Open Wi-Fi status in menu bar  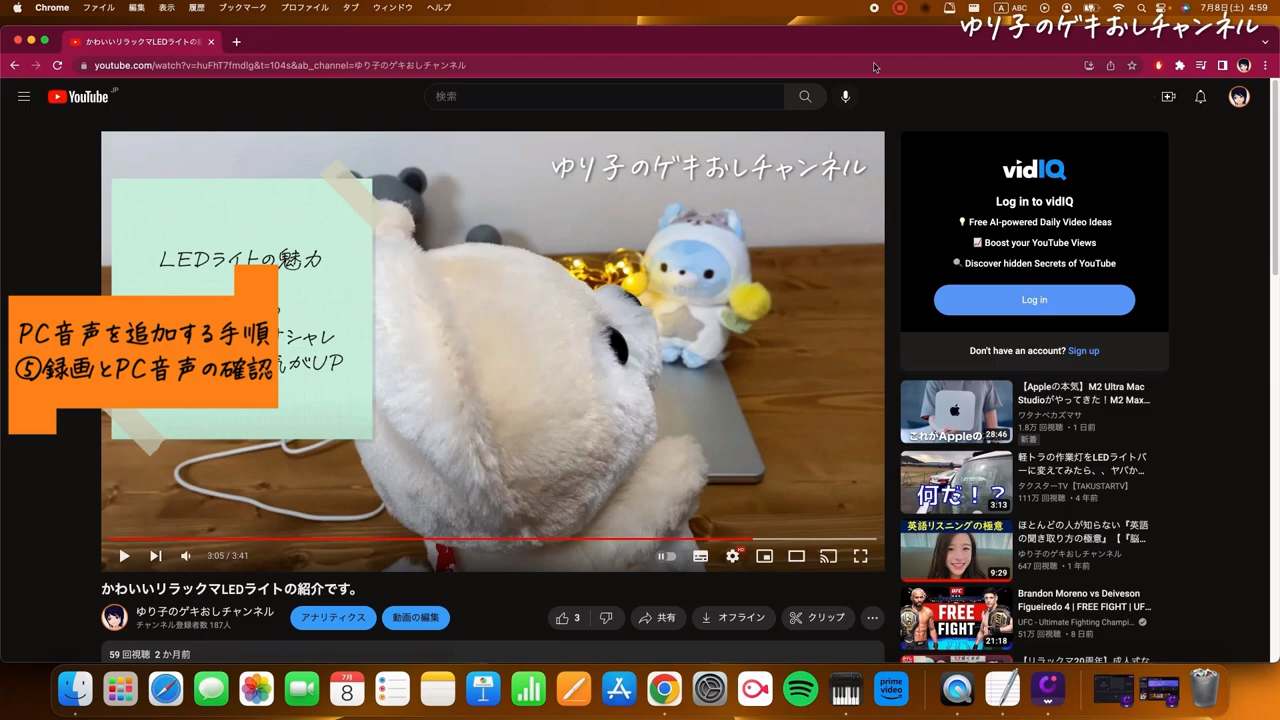click(1118, 8)
